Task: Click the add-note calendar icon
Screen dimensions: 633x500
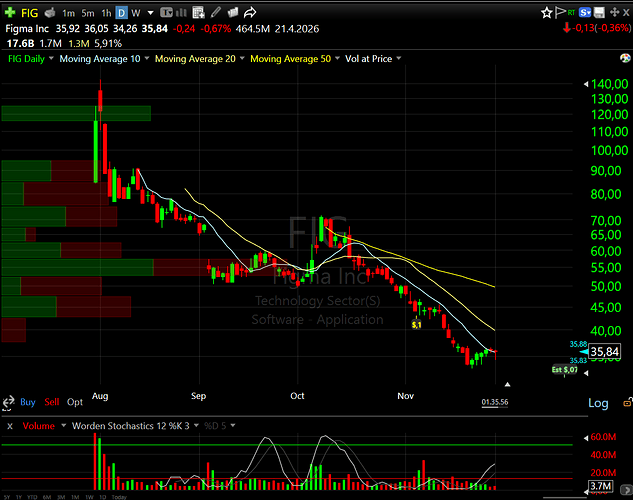Action: tap(198, 13)
